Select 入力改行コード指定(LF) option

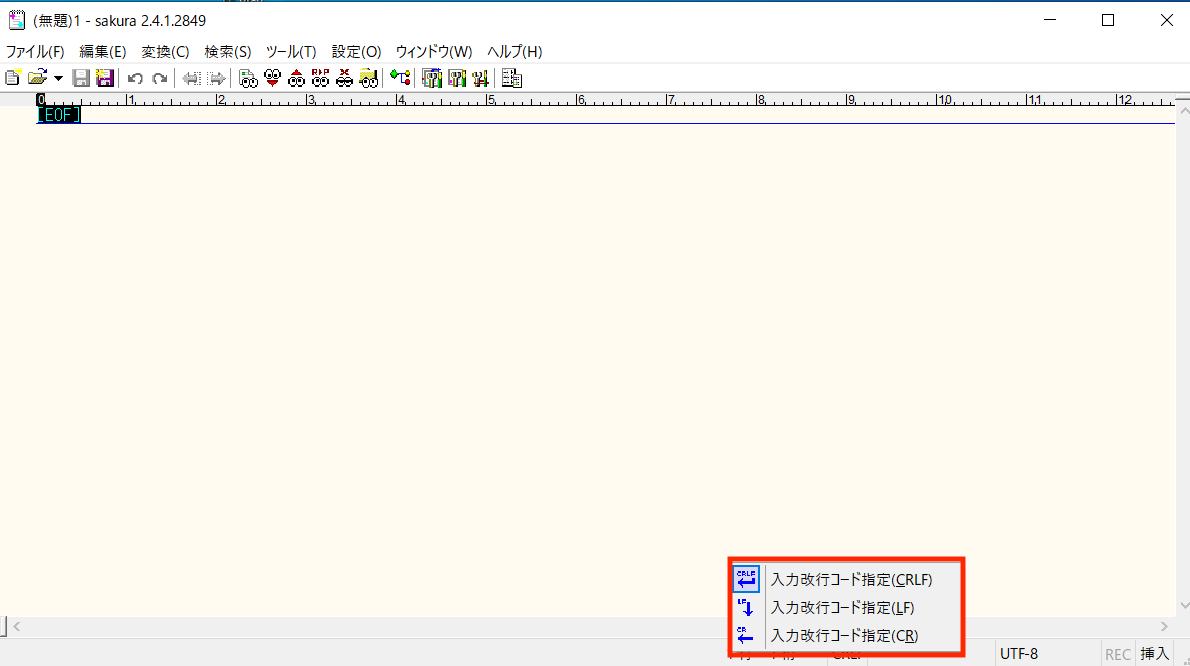tap(842, 607)
